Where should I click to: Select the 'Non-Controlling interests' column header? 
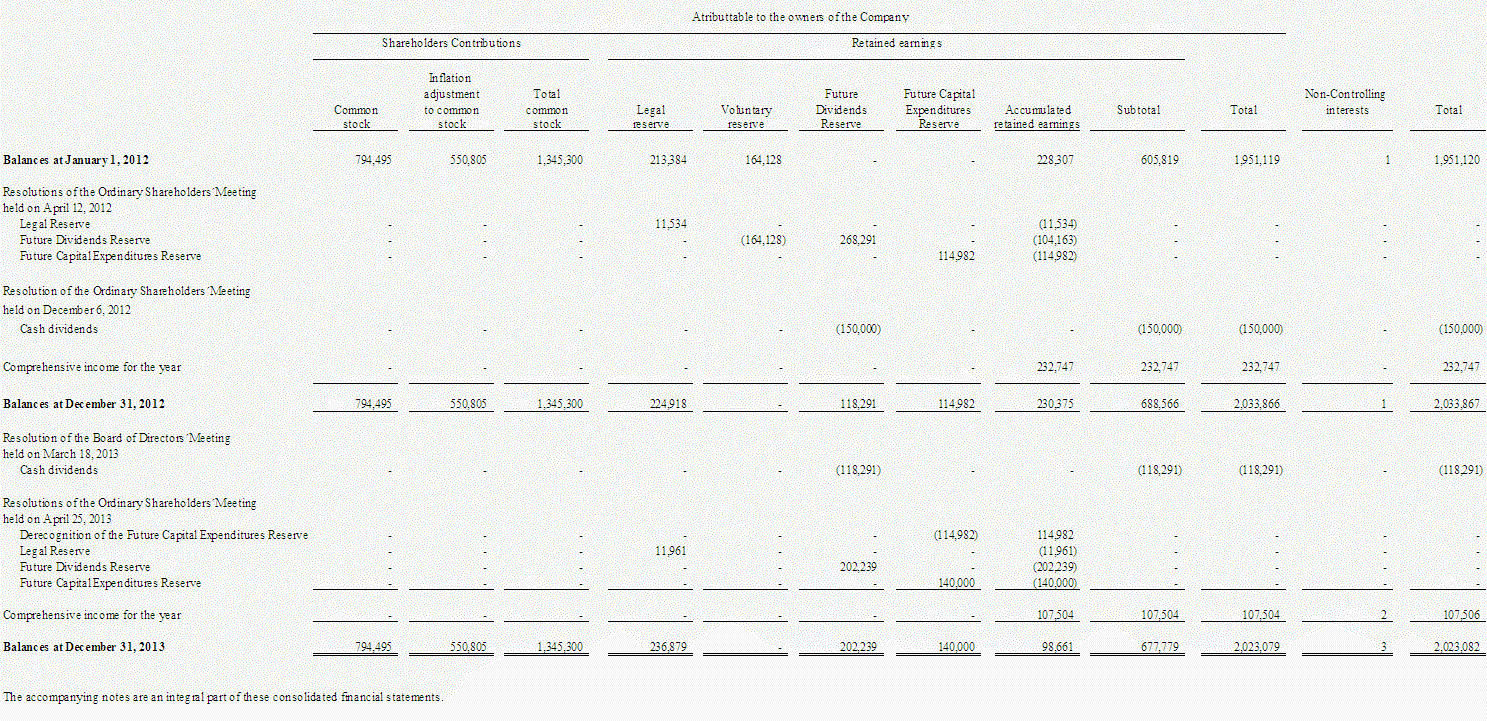coord(1346,102)
